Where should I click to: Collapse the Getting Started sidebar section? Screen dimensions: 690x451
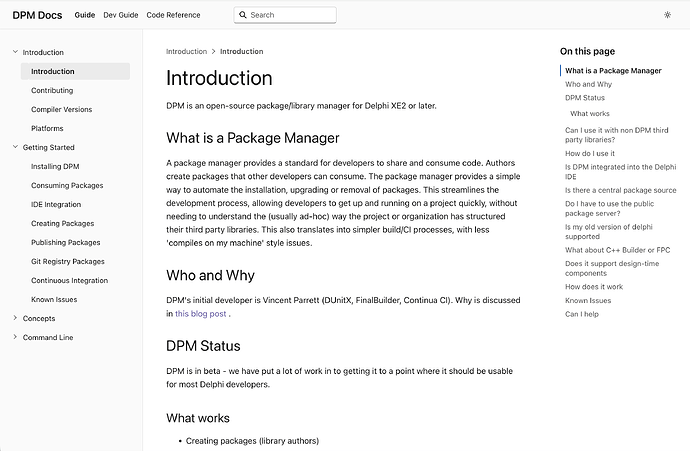[15, 147]
